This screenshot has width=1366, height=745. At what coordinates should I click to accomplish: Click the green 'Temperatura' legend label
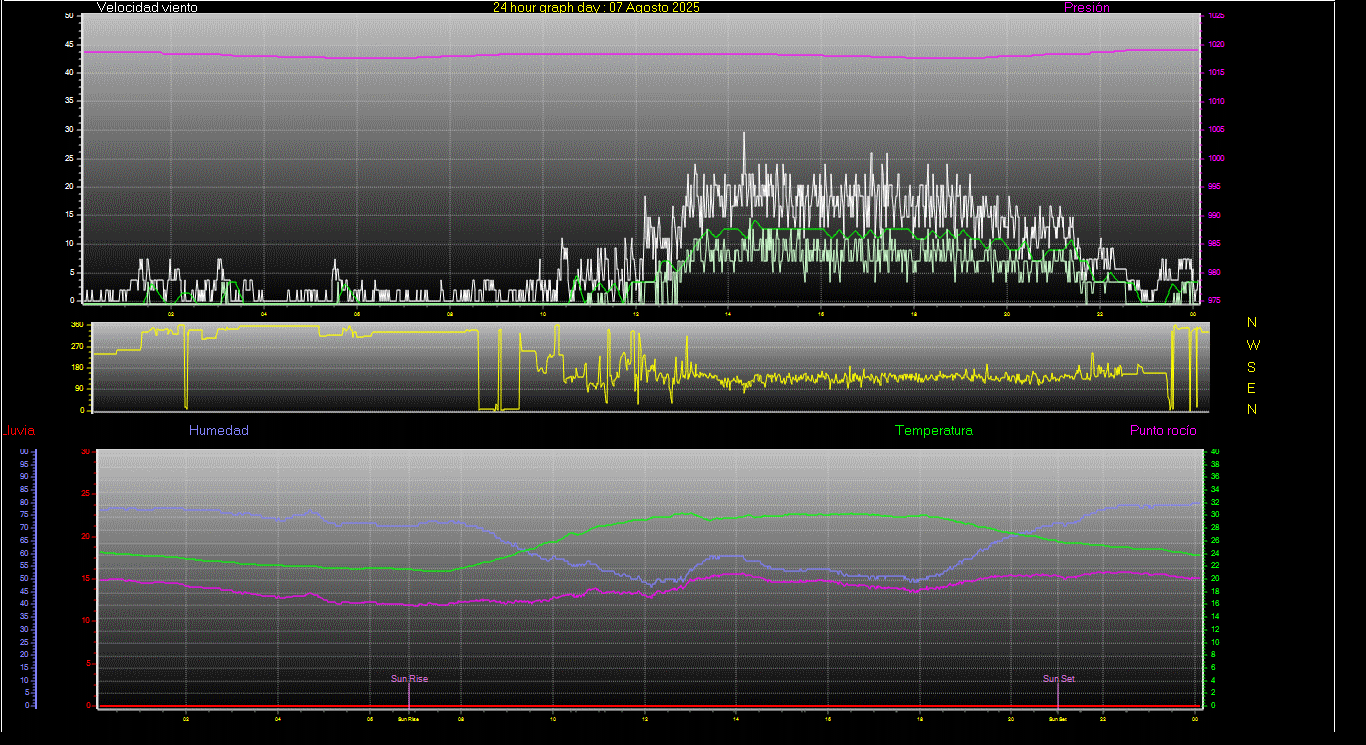(x=934, y=431)
